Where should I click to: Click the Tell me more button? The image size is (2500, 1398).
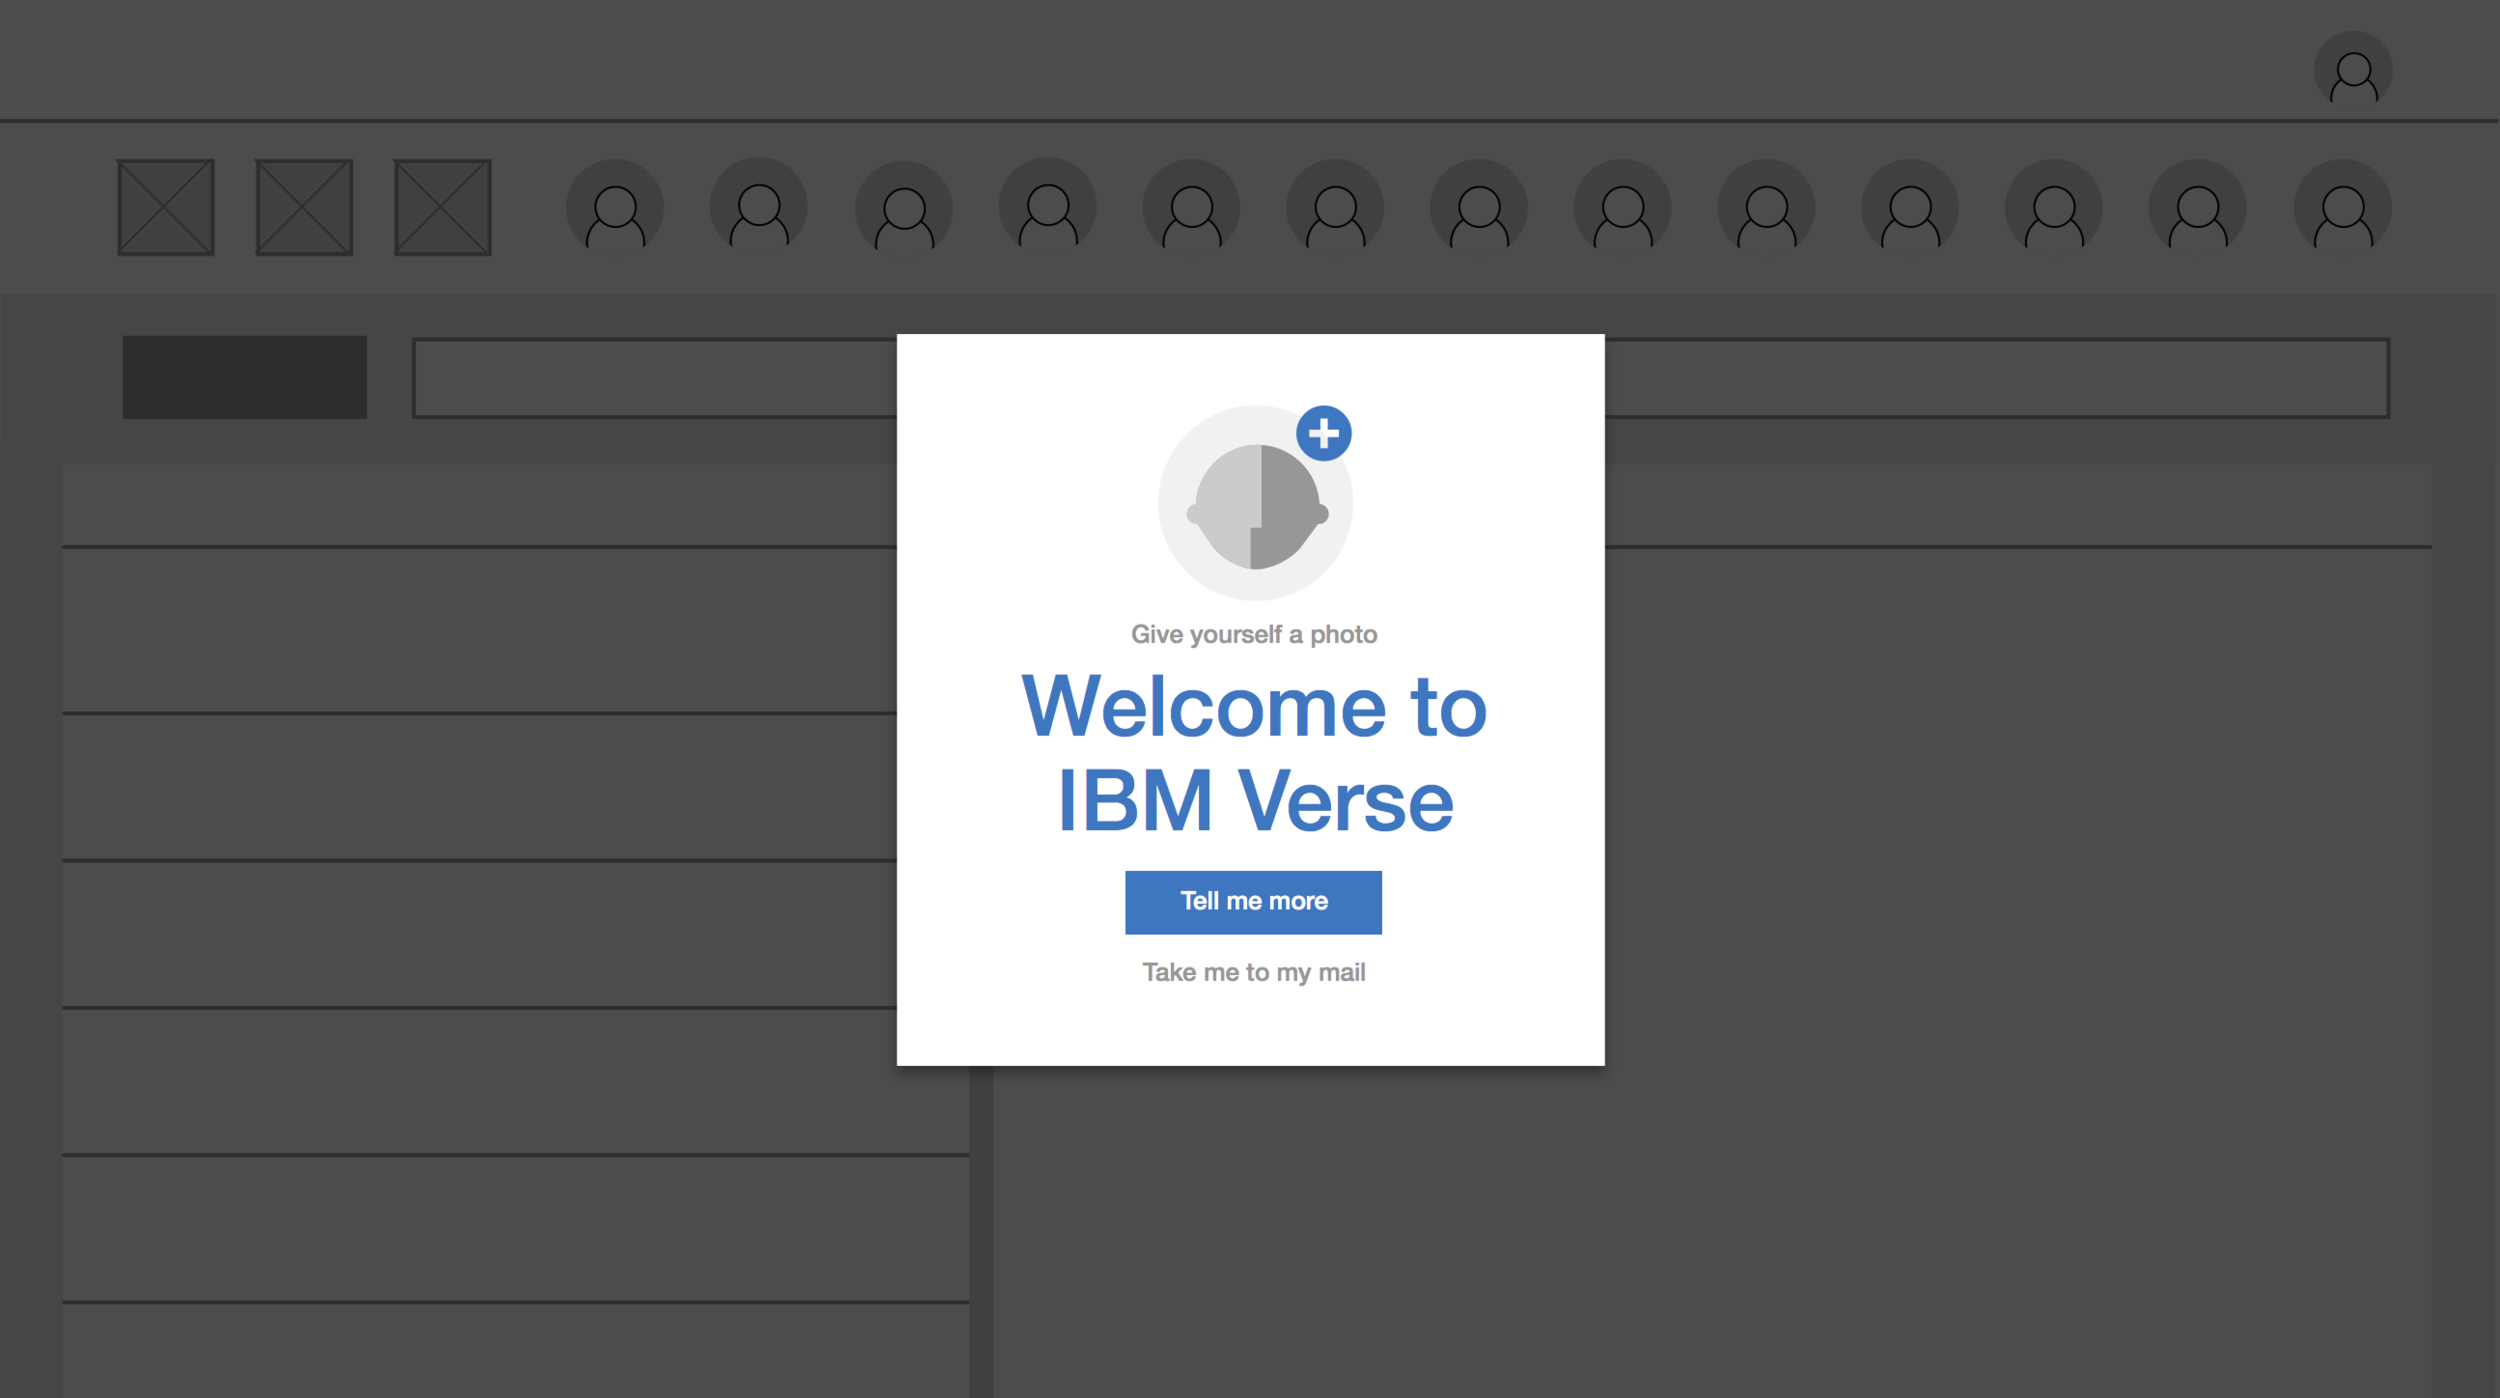point(1253,902)
